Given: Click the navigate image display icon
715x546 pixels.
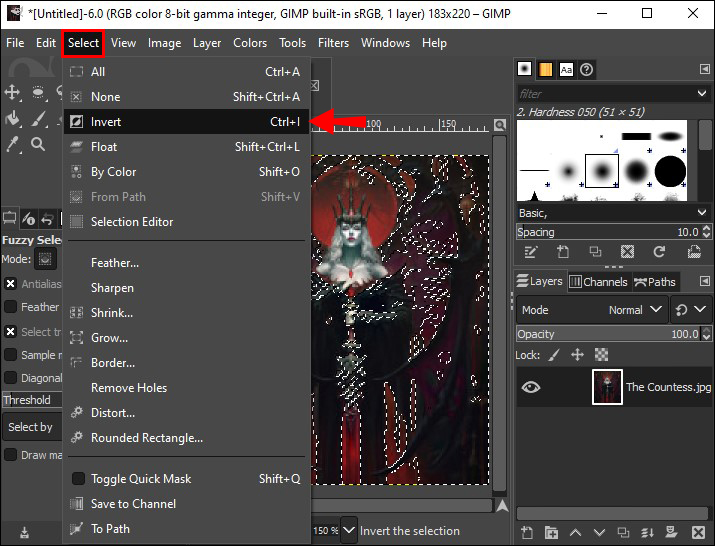Looking at the screenshot, I should [x=502, y=506].
